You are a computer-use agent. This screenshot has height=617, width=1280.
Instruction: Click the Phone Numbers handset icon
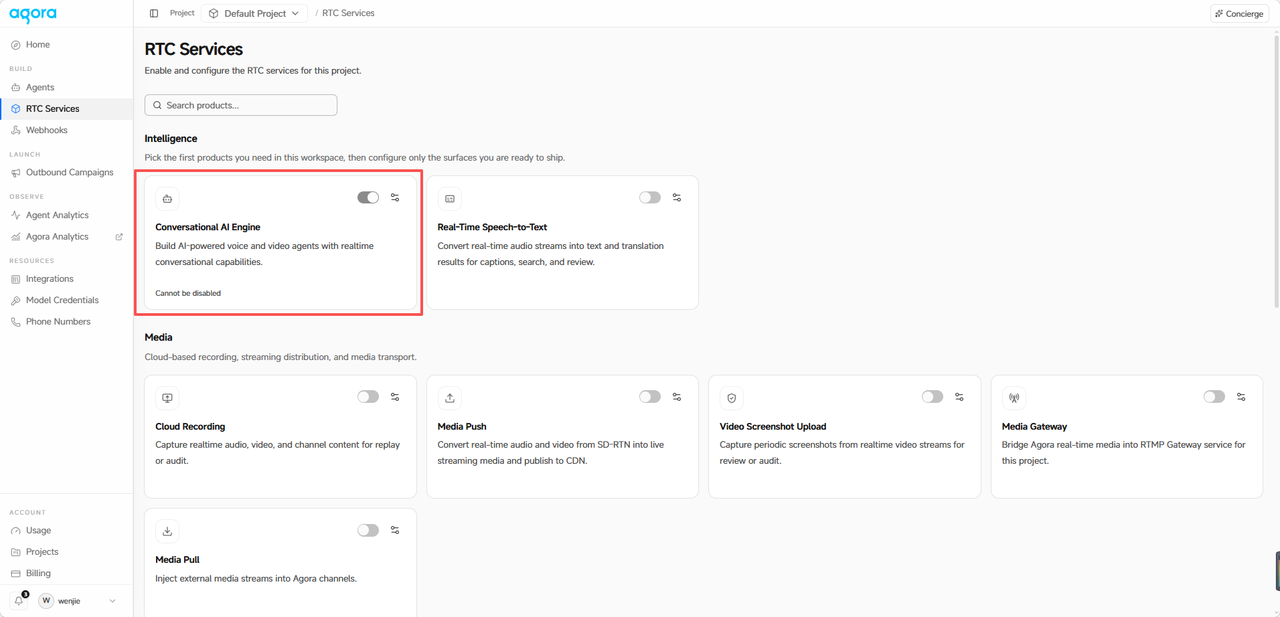(x=15, y=322)
